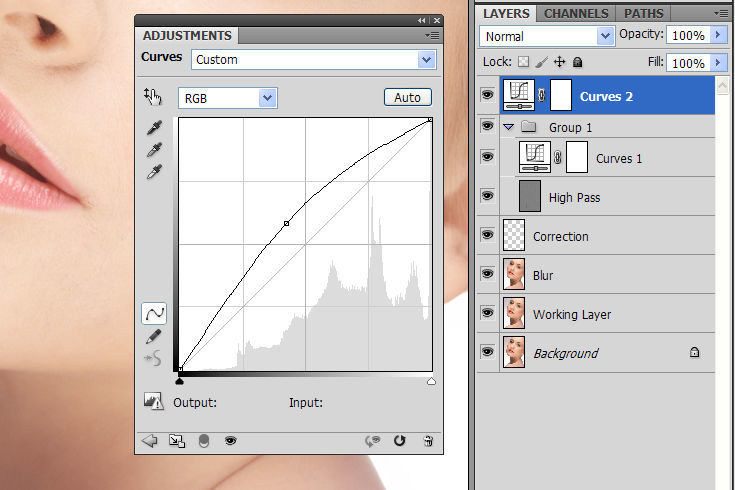The image size is (735, 490).
Task: Close the Adjustments panel
Action: (x=437, y=20)
